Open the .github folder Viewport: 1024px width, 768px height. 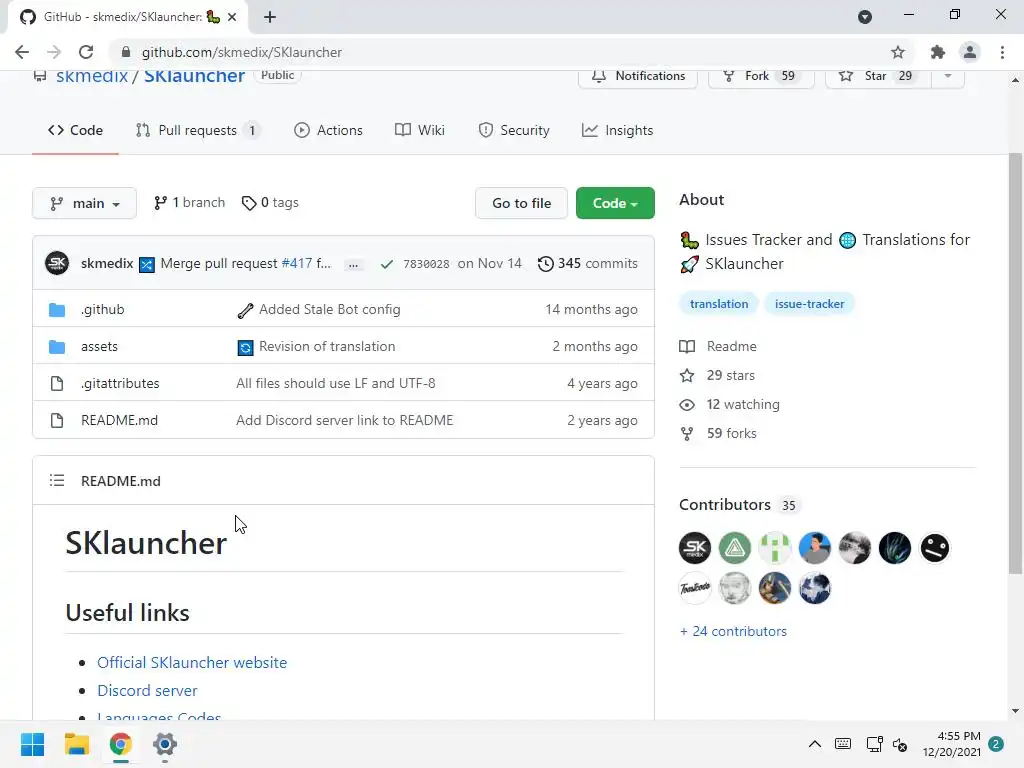tap(103, 310)
